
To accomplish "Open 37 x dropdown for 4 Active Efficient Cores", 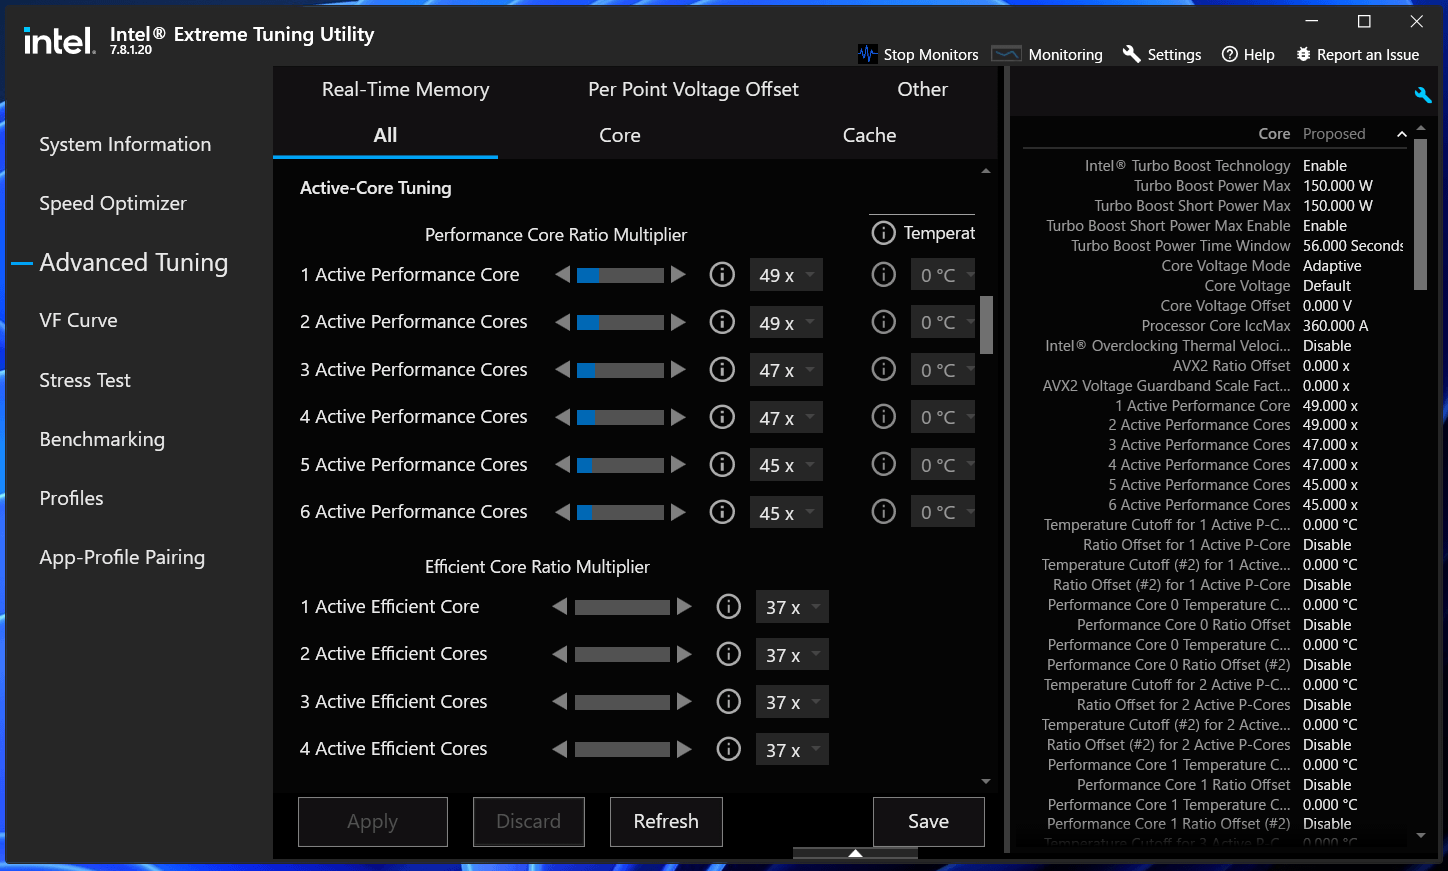I will point(792,750).
